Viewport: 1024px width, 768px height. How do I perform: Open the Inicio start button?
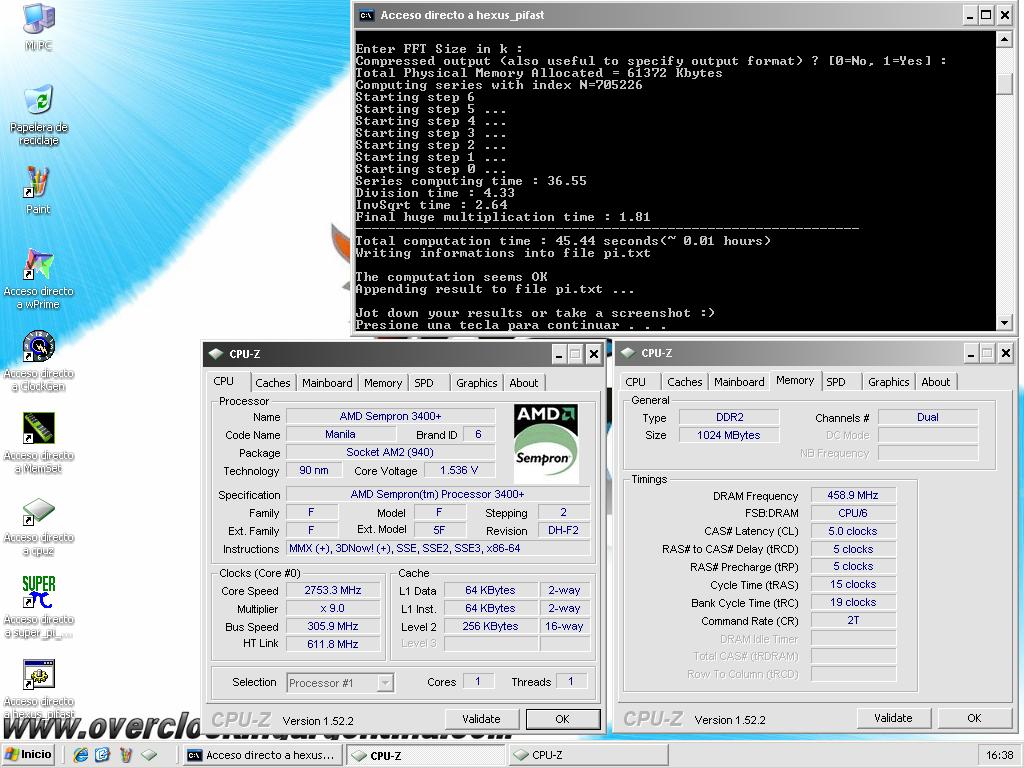click(x=28, y=755)
